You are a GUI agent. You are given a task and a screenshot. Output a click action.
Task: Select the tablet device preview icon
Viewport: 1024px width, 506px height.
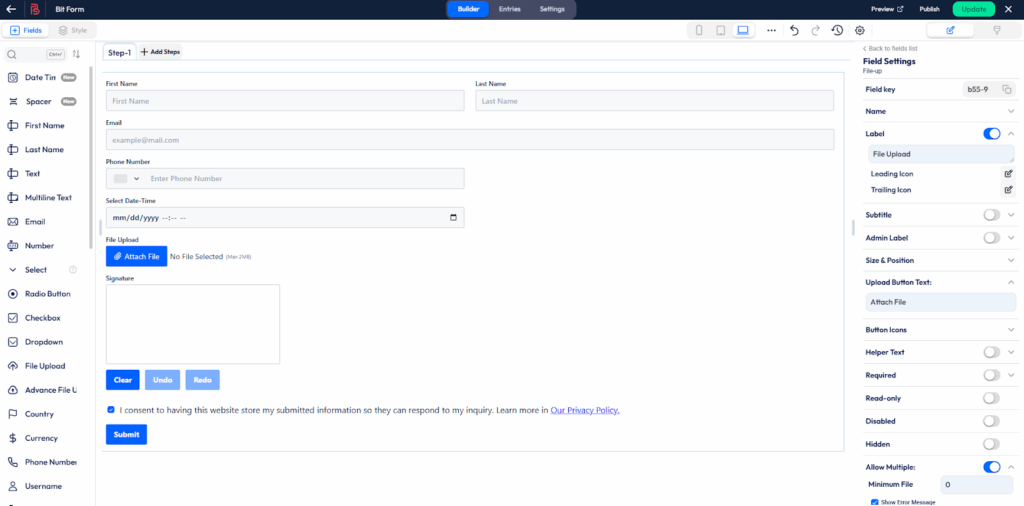[x=720, y=30]
